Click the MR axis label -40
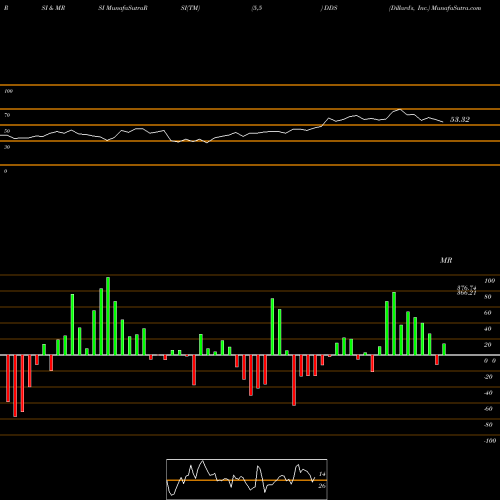The width and height of the screenshot is (500, 500). coord(488,393)
